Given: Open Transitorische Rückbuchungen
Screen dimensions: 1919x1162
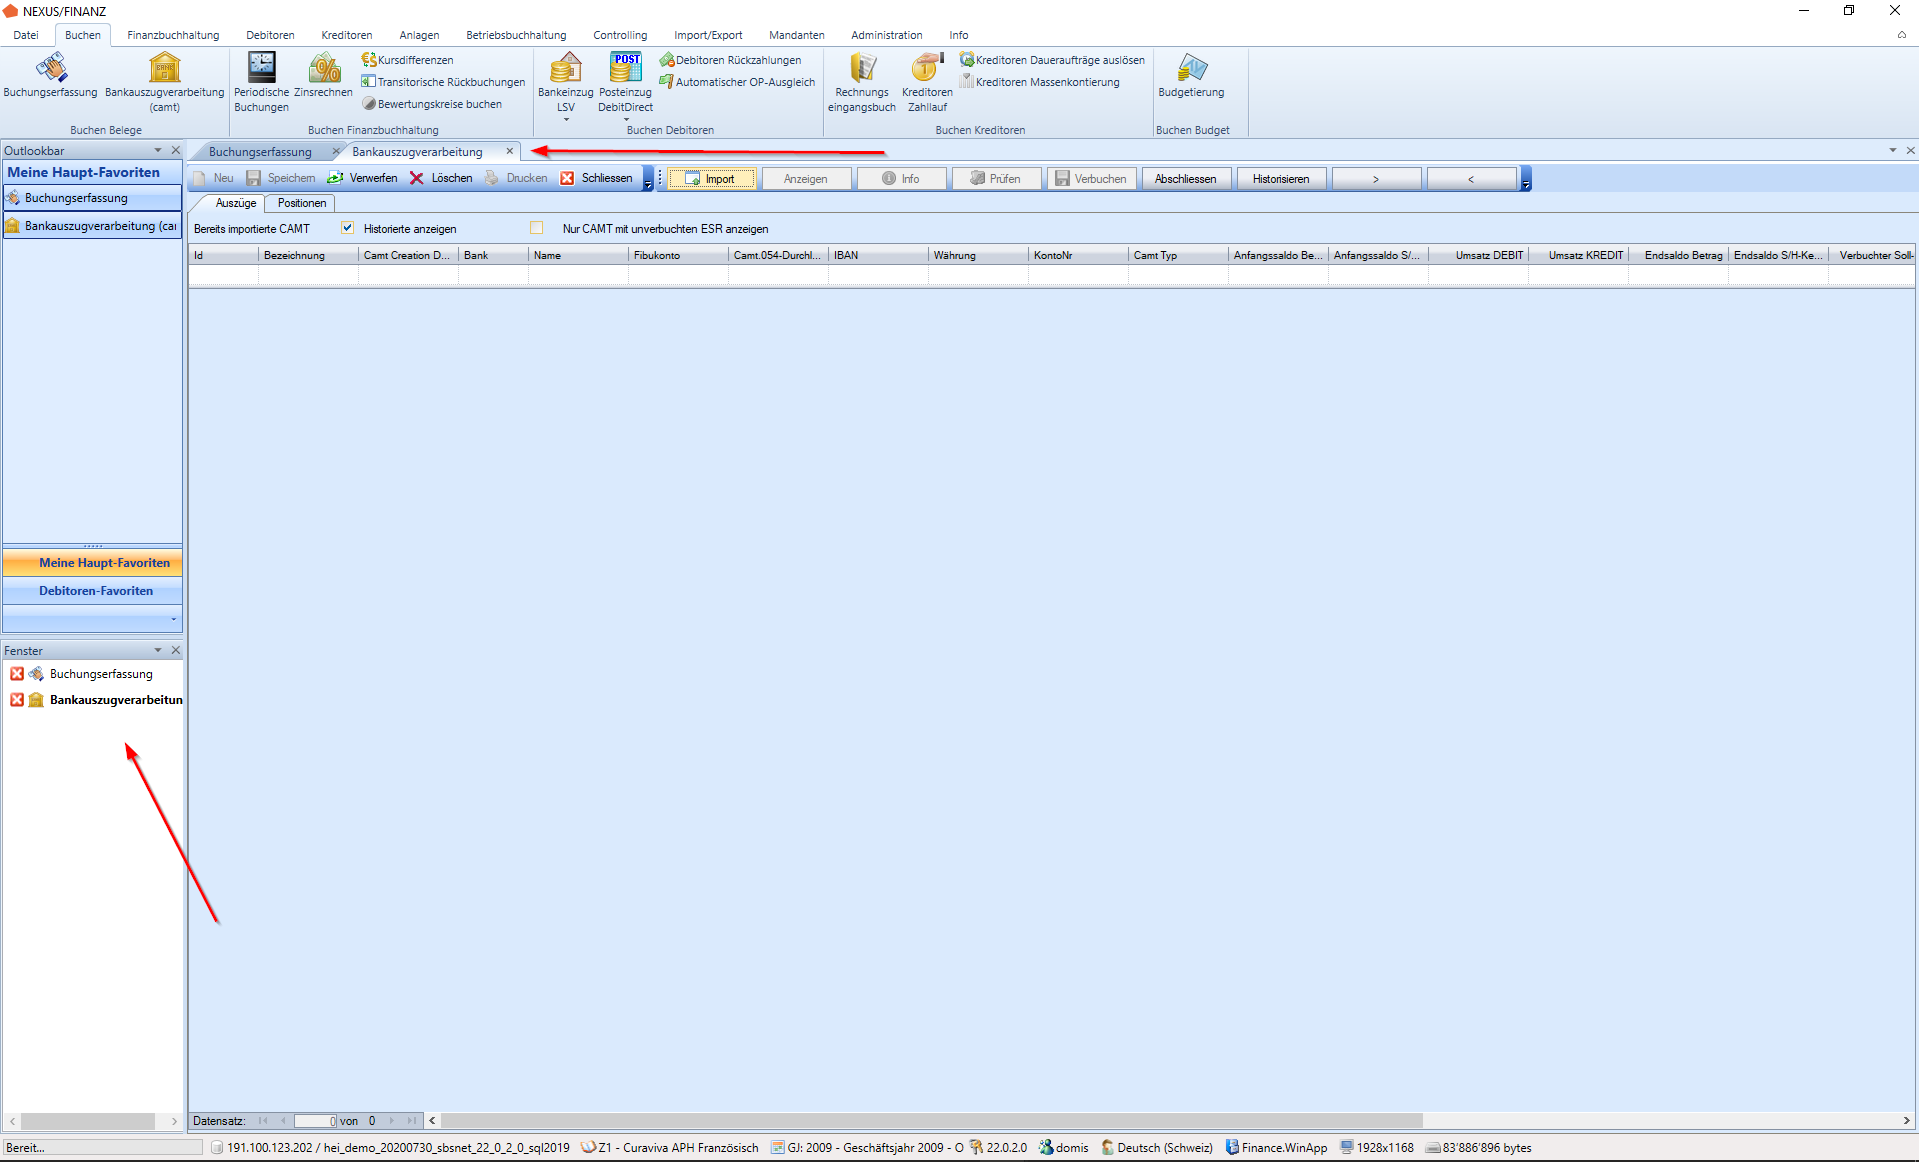Looking at the screenshot, I should click(x=443, y=82).
